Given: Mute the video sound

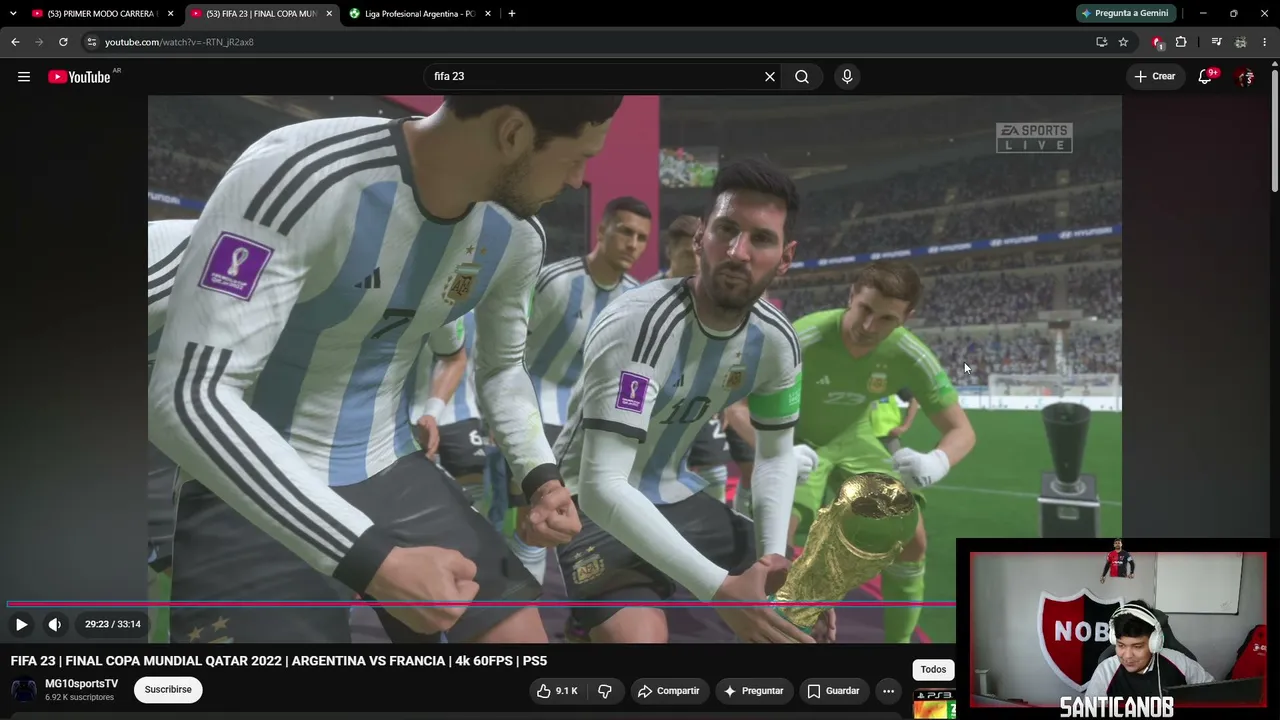Looking at the screenshot, I should 55,624.
